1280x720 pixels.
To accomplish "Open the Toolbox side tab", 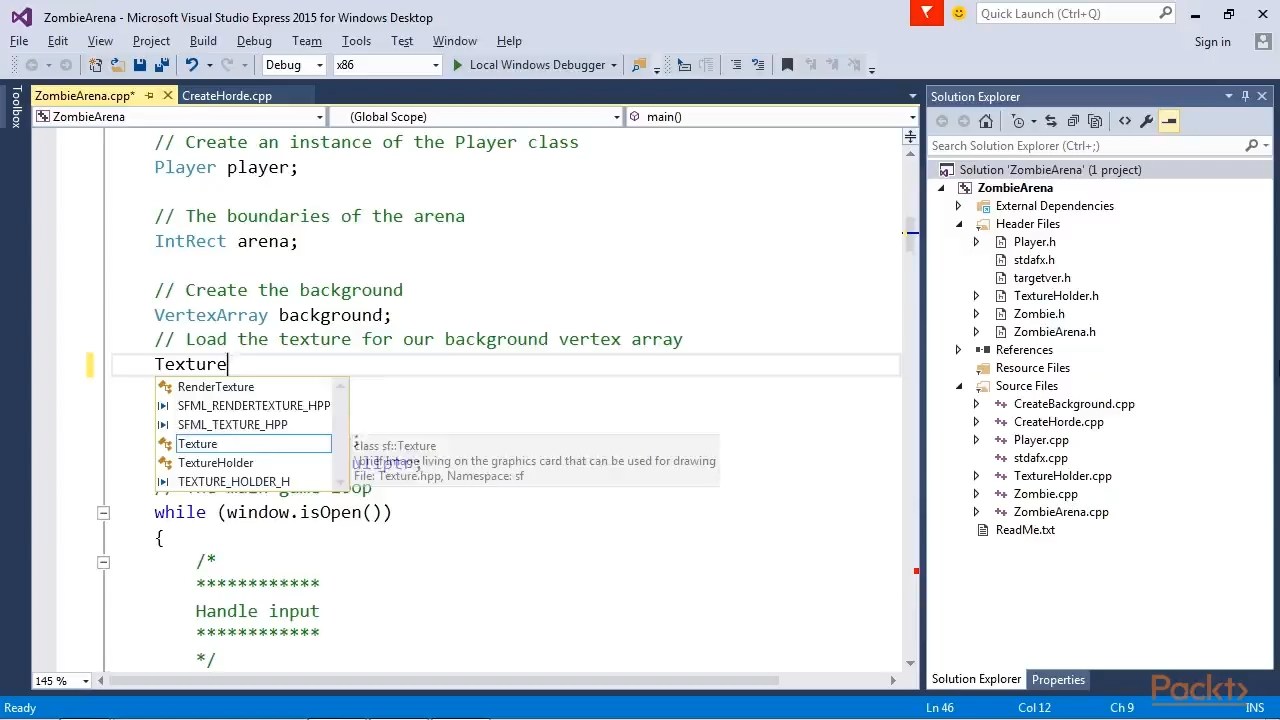I will (16, 107).
